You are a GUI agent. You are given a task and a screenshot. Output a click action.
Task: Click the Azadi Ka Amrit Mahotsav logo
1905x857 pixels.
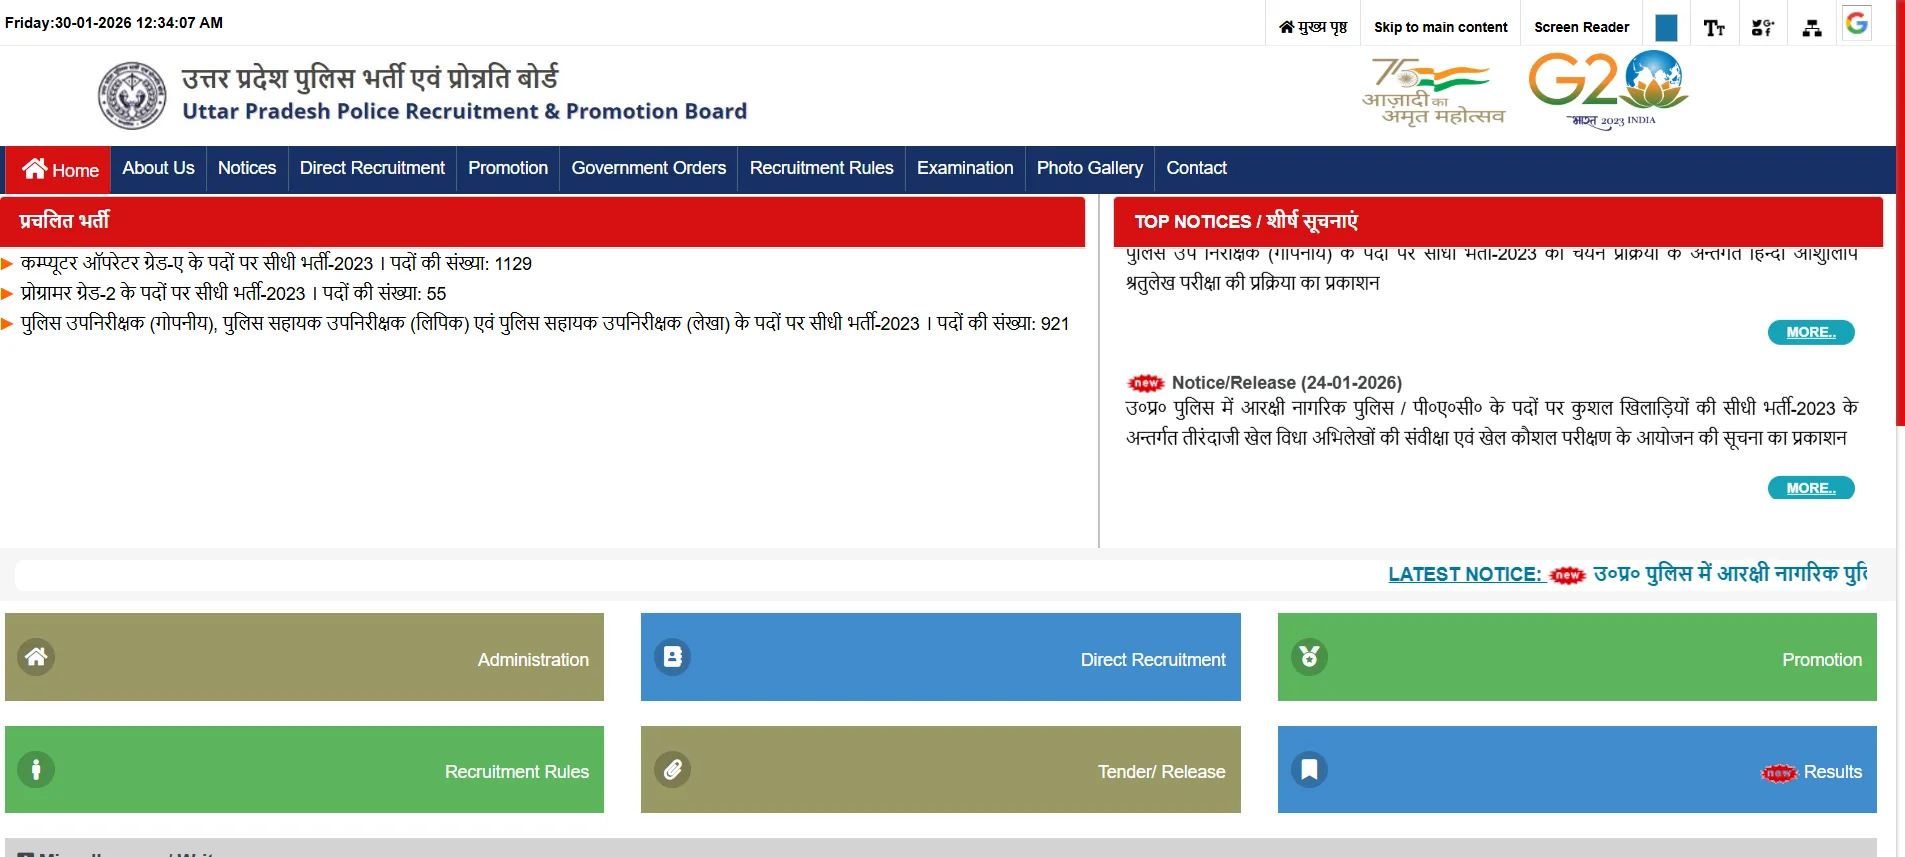[1433, 92]
